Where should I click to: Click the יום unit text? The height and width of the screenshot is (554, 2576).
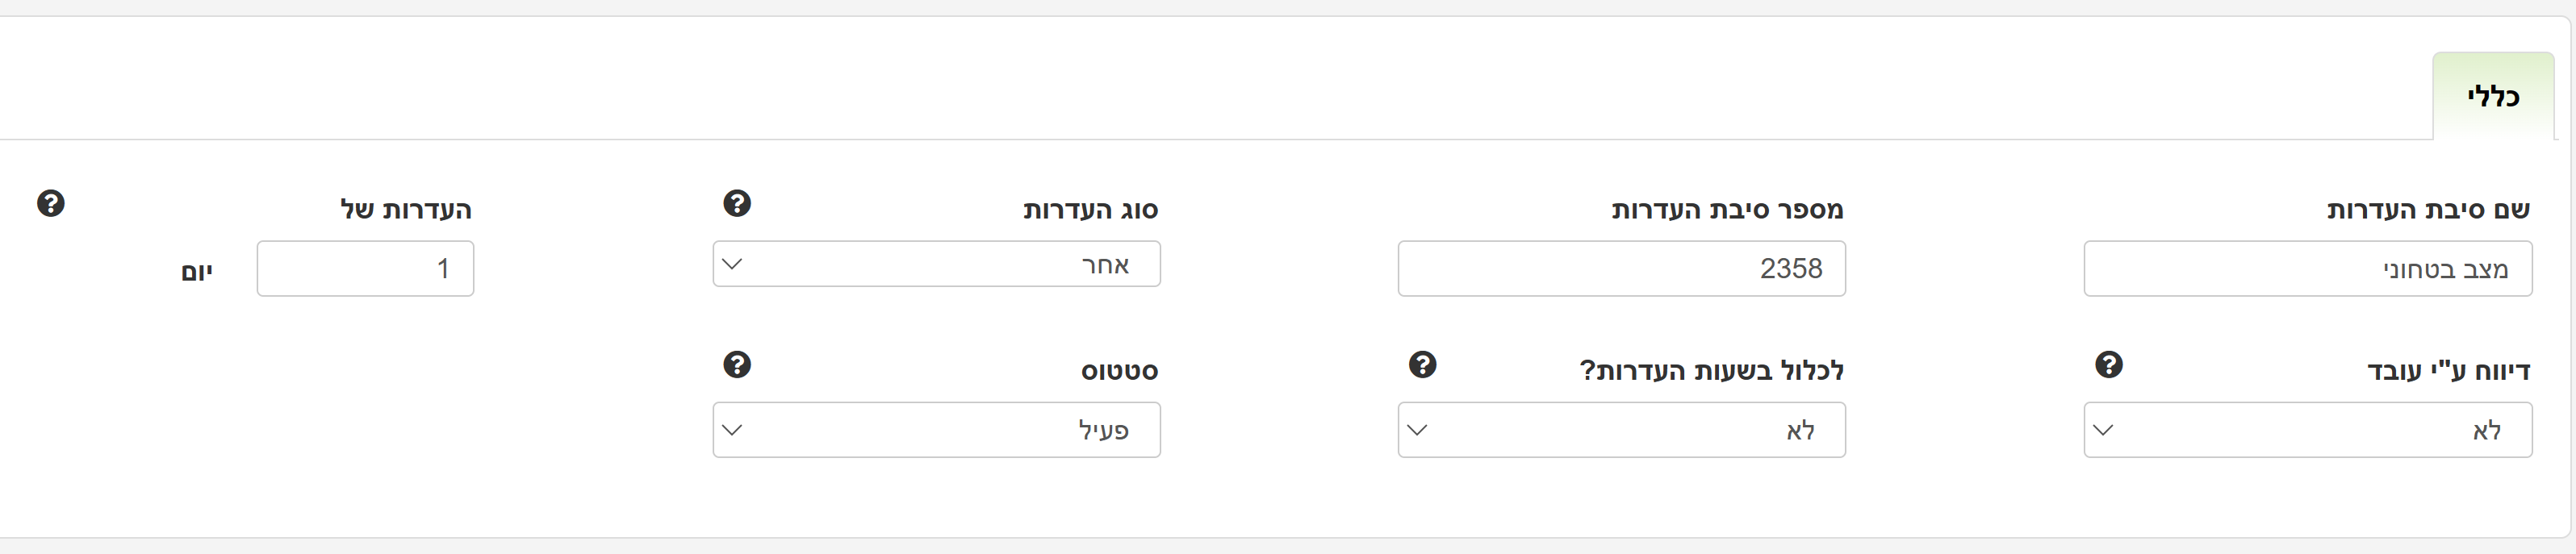tap(197, 272)
